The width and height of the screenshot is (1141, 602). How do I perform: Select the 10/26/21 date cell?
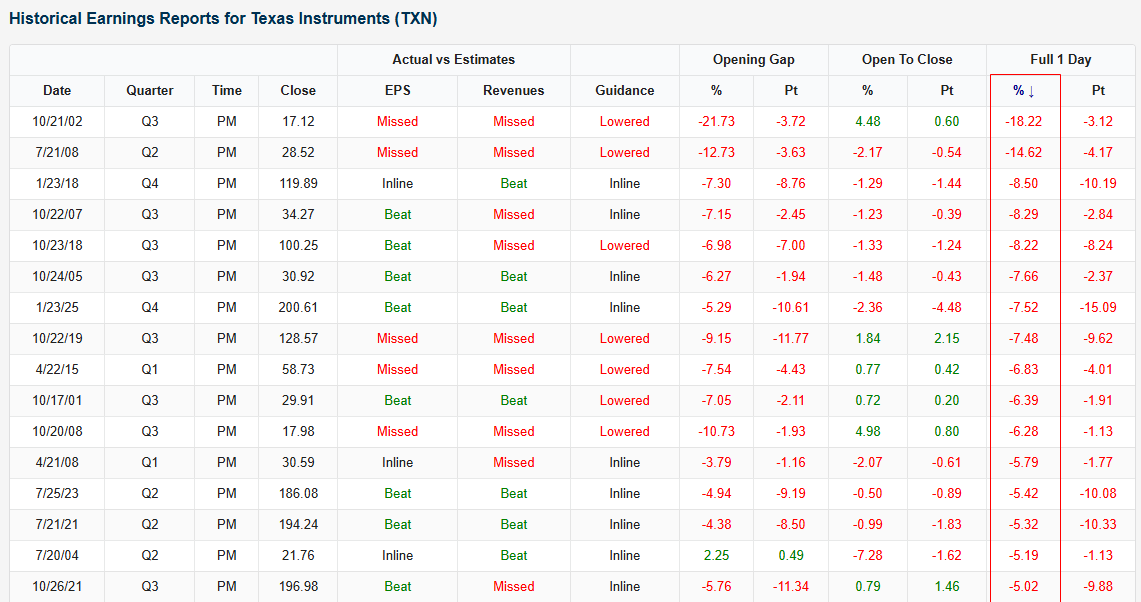click(57, 586)
